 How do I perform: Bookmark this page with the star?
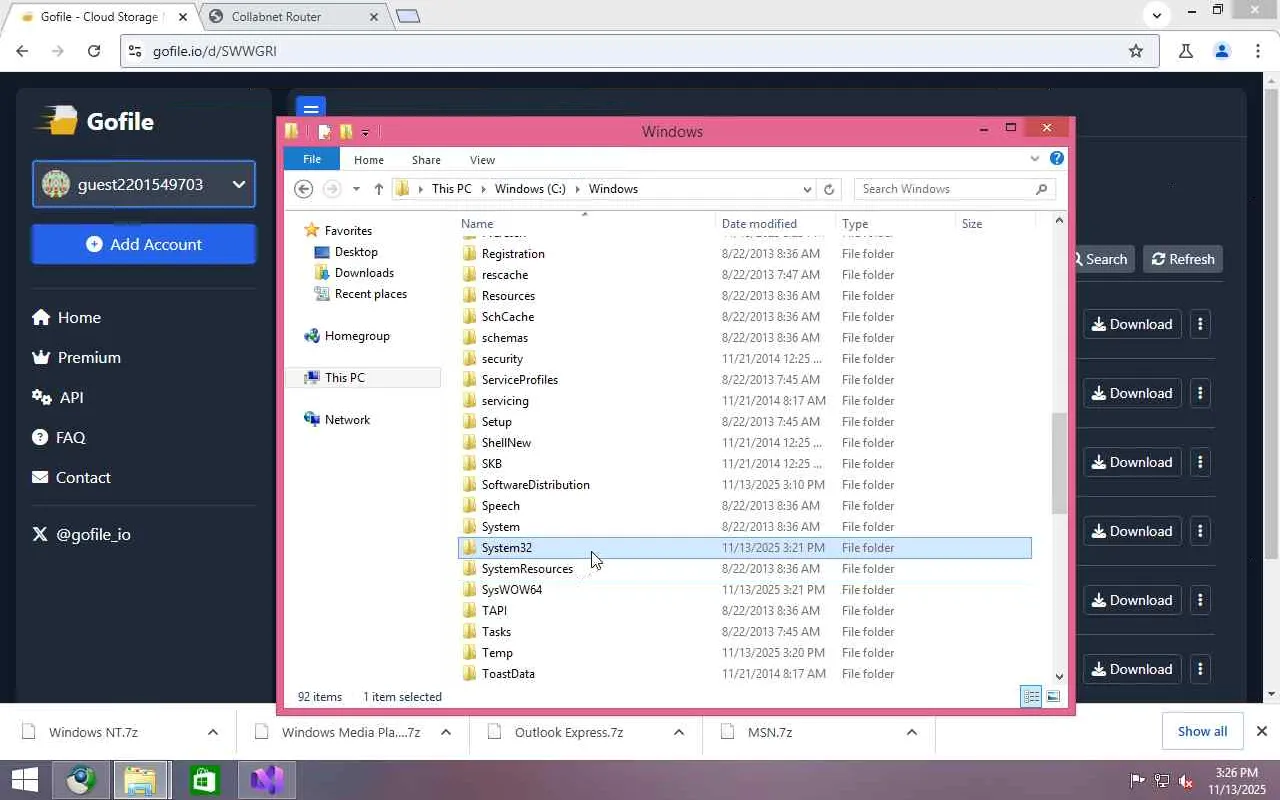click(1136, 51)
